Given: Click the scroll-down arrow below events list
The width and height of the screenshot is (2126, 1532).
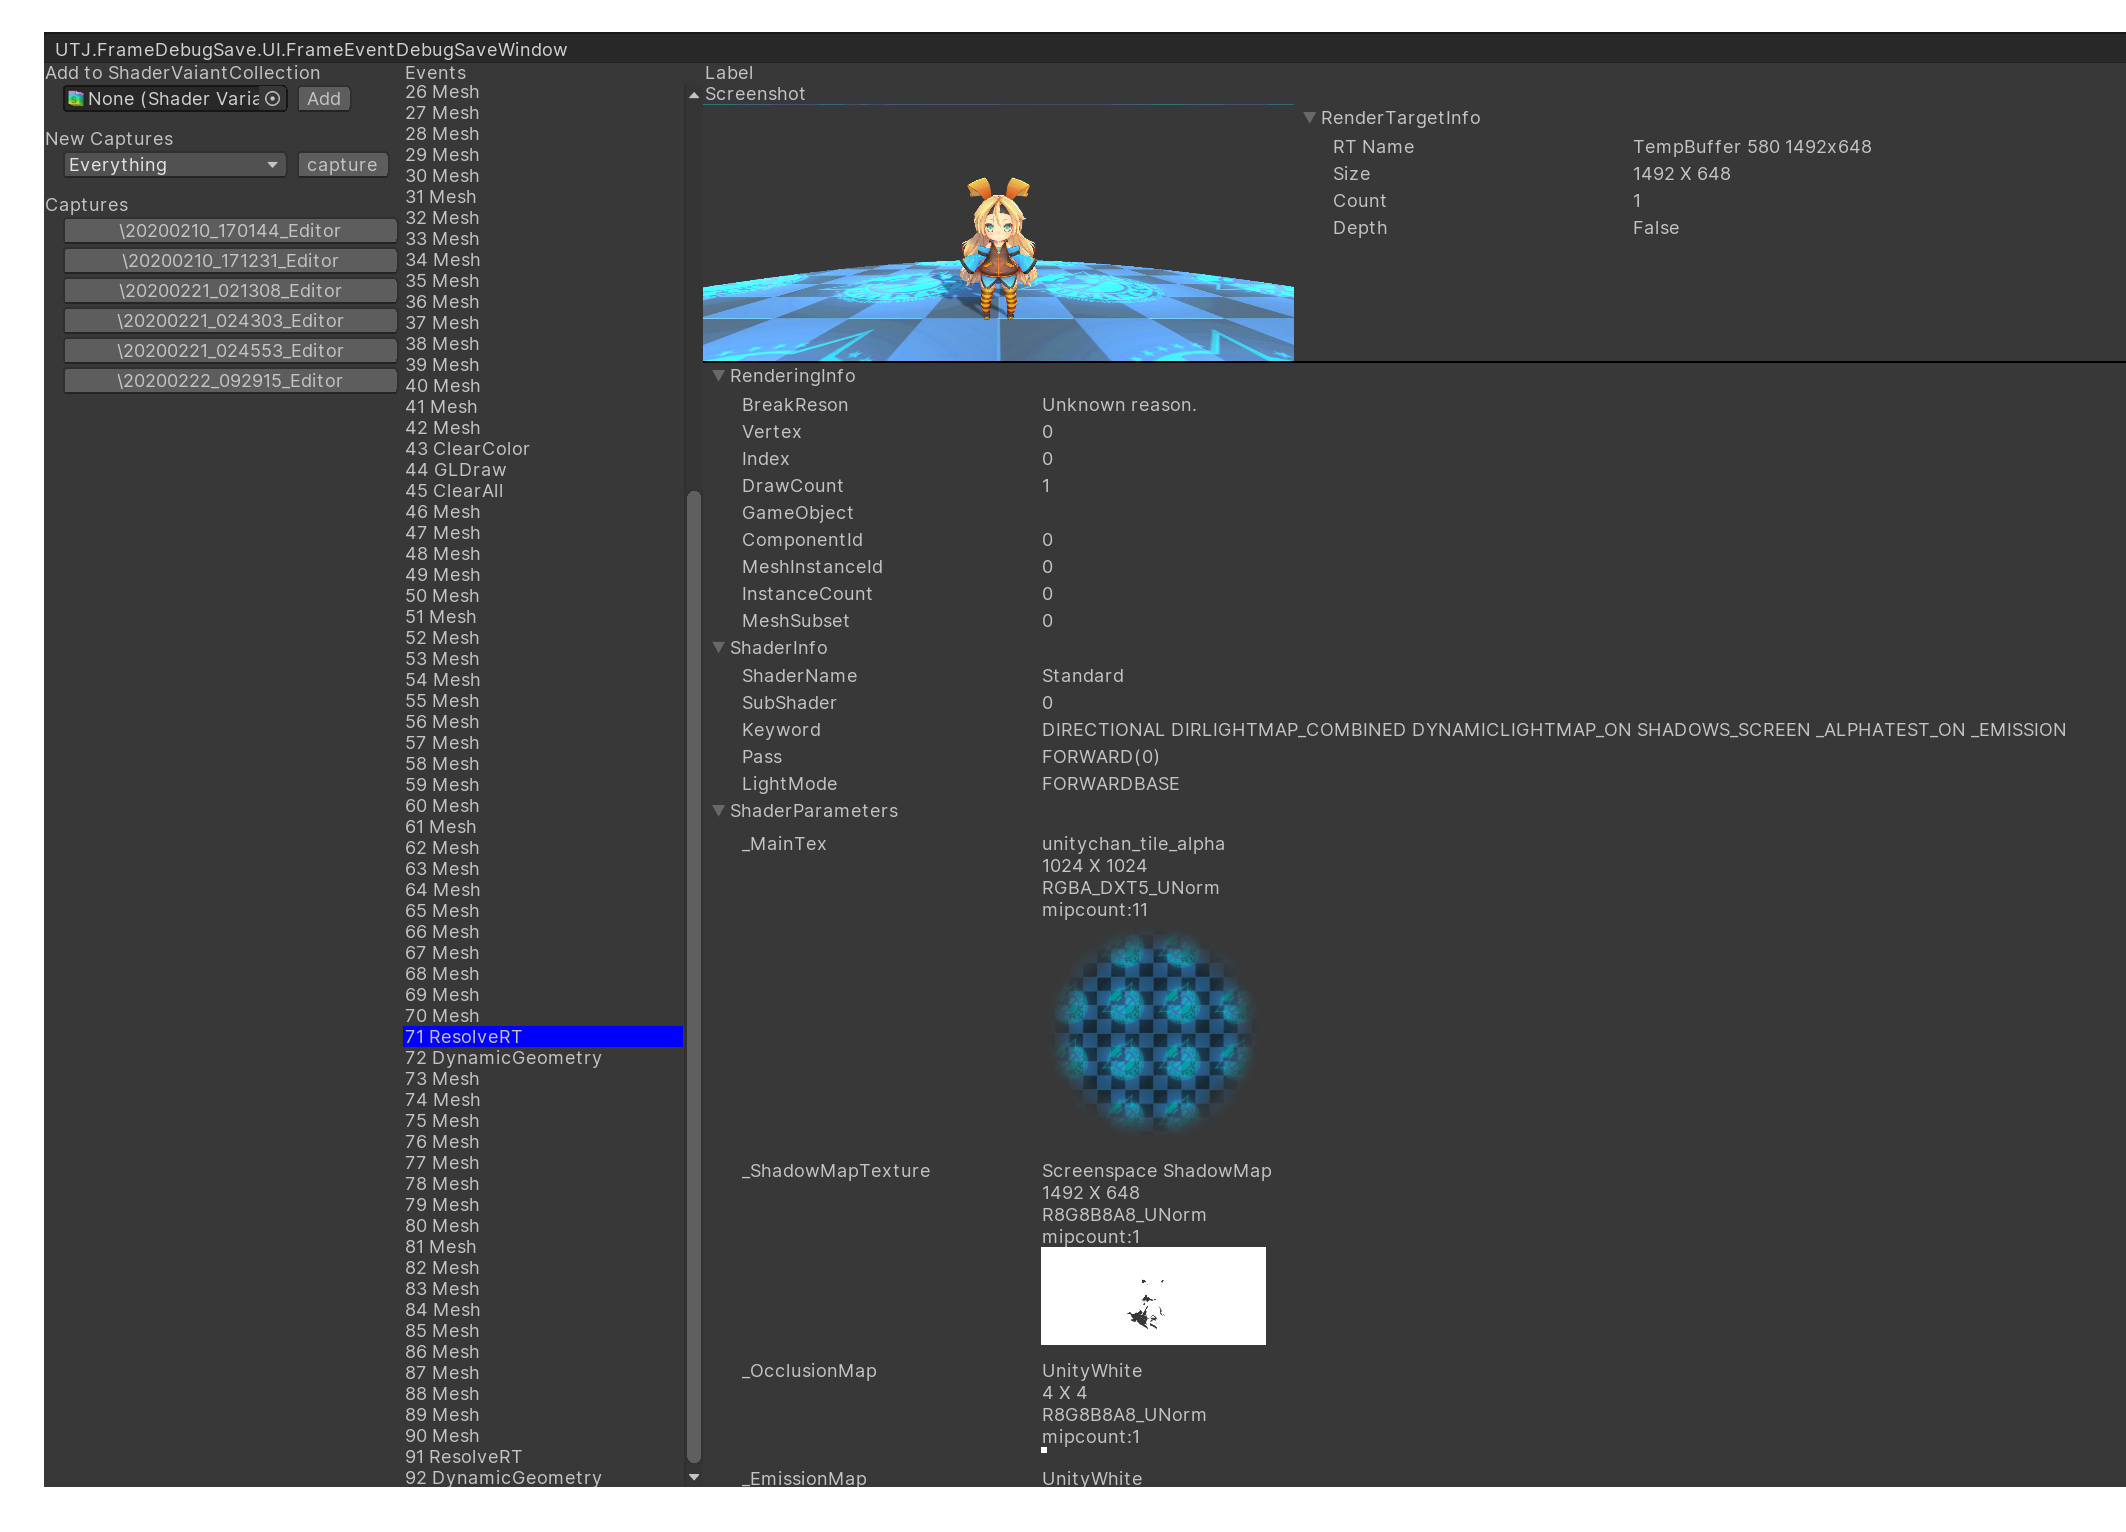Looking at the screenshot, I should click(694, 1477).
